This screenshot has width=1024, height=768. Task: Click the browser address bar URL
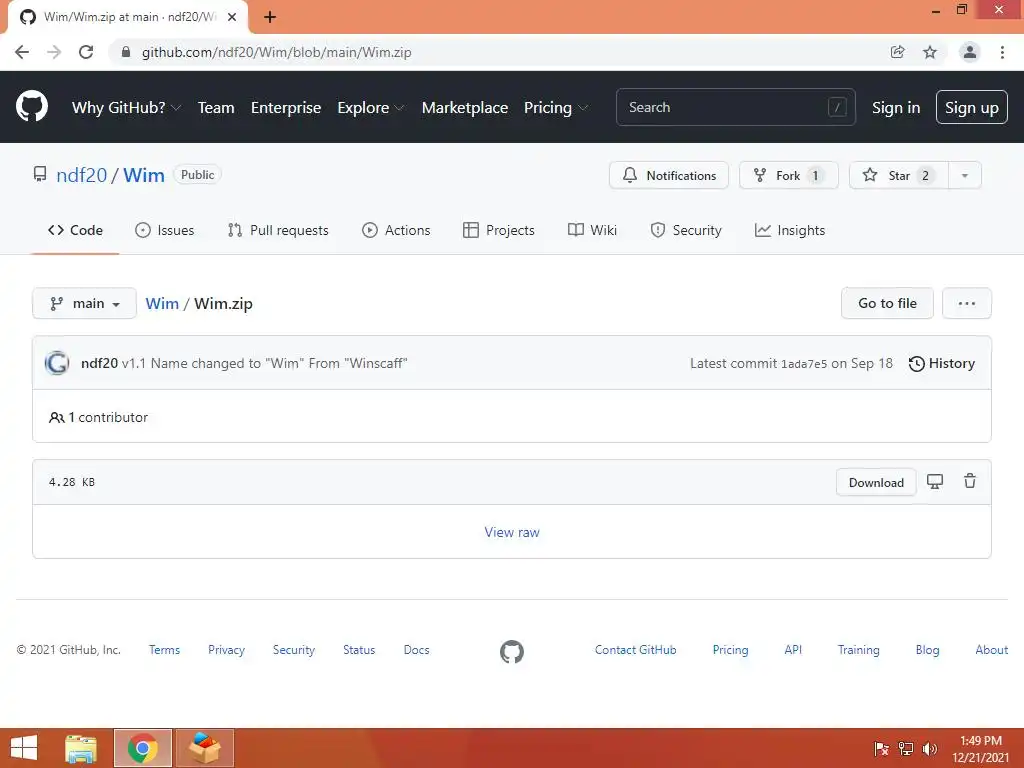coord(276,52)
